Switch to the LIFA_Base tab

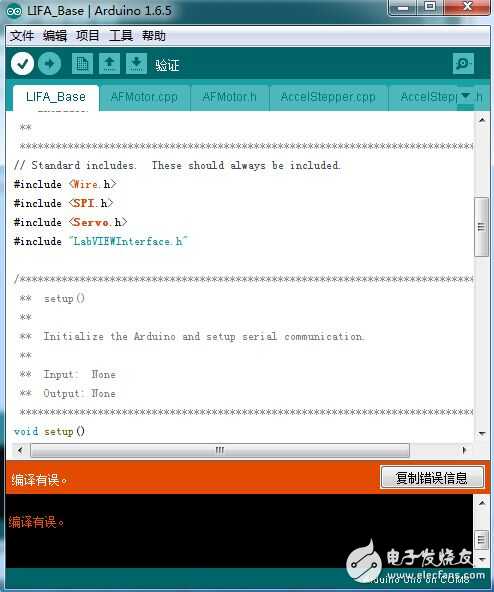[x=56, y=97]
